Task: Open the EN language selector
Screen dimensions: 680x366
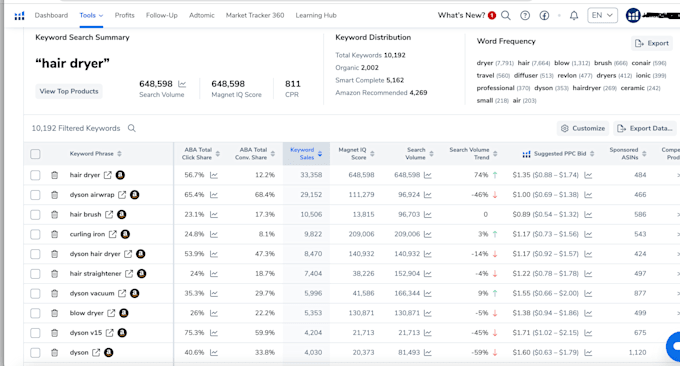Action: [602, 15]
